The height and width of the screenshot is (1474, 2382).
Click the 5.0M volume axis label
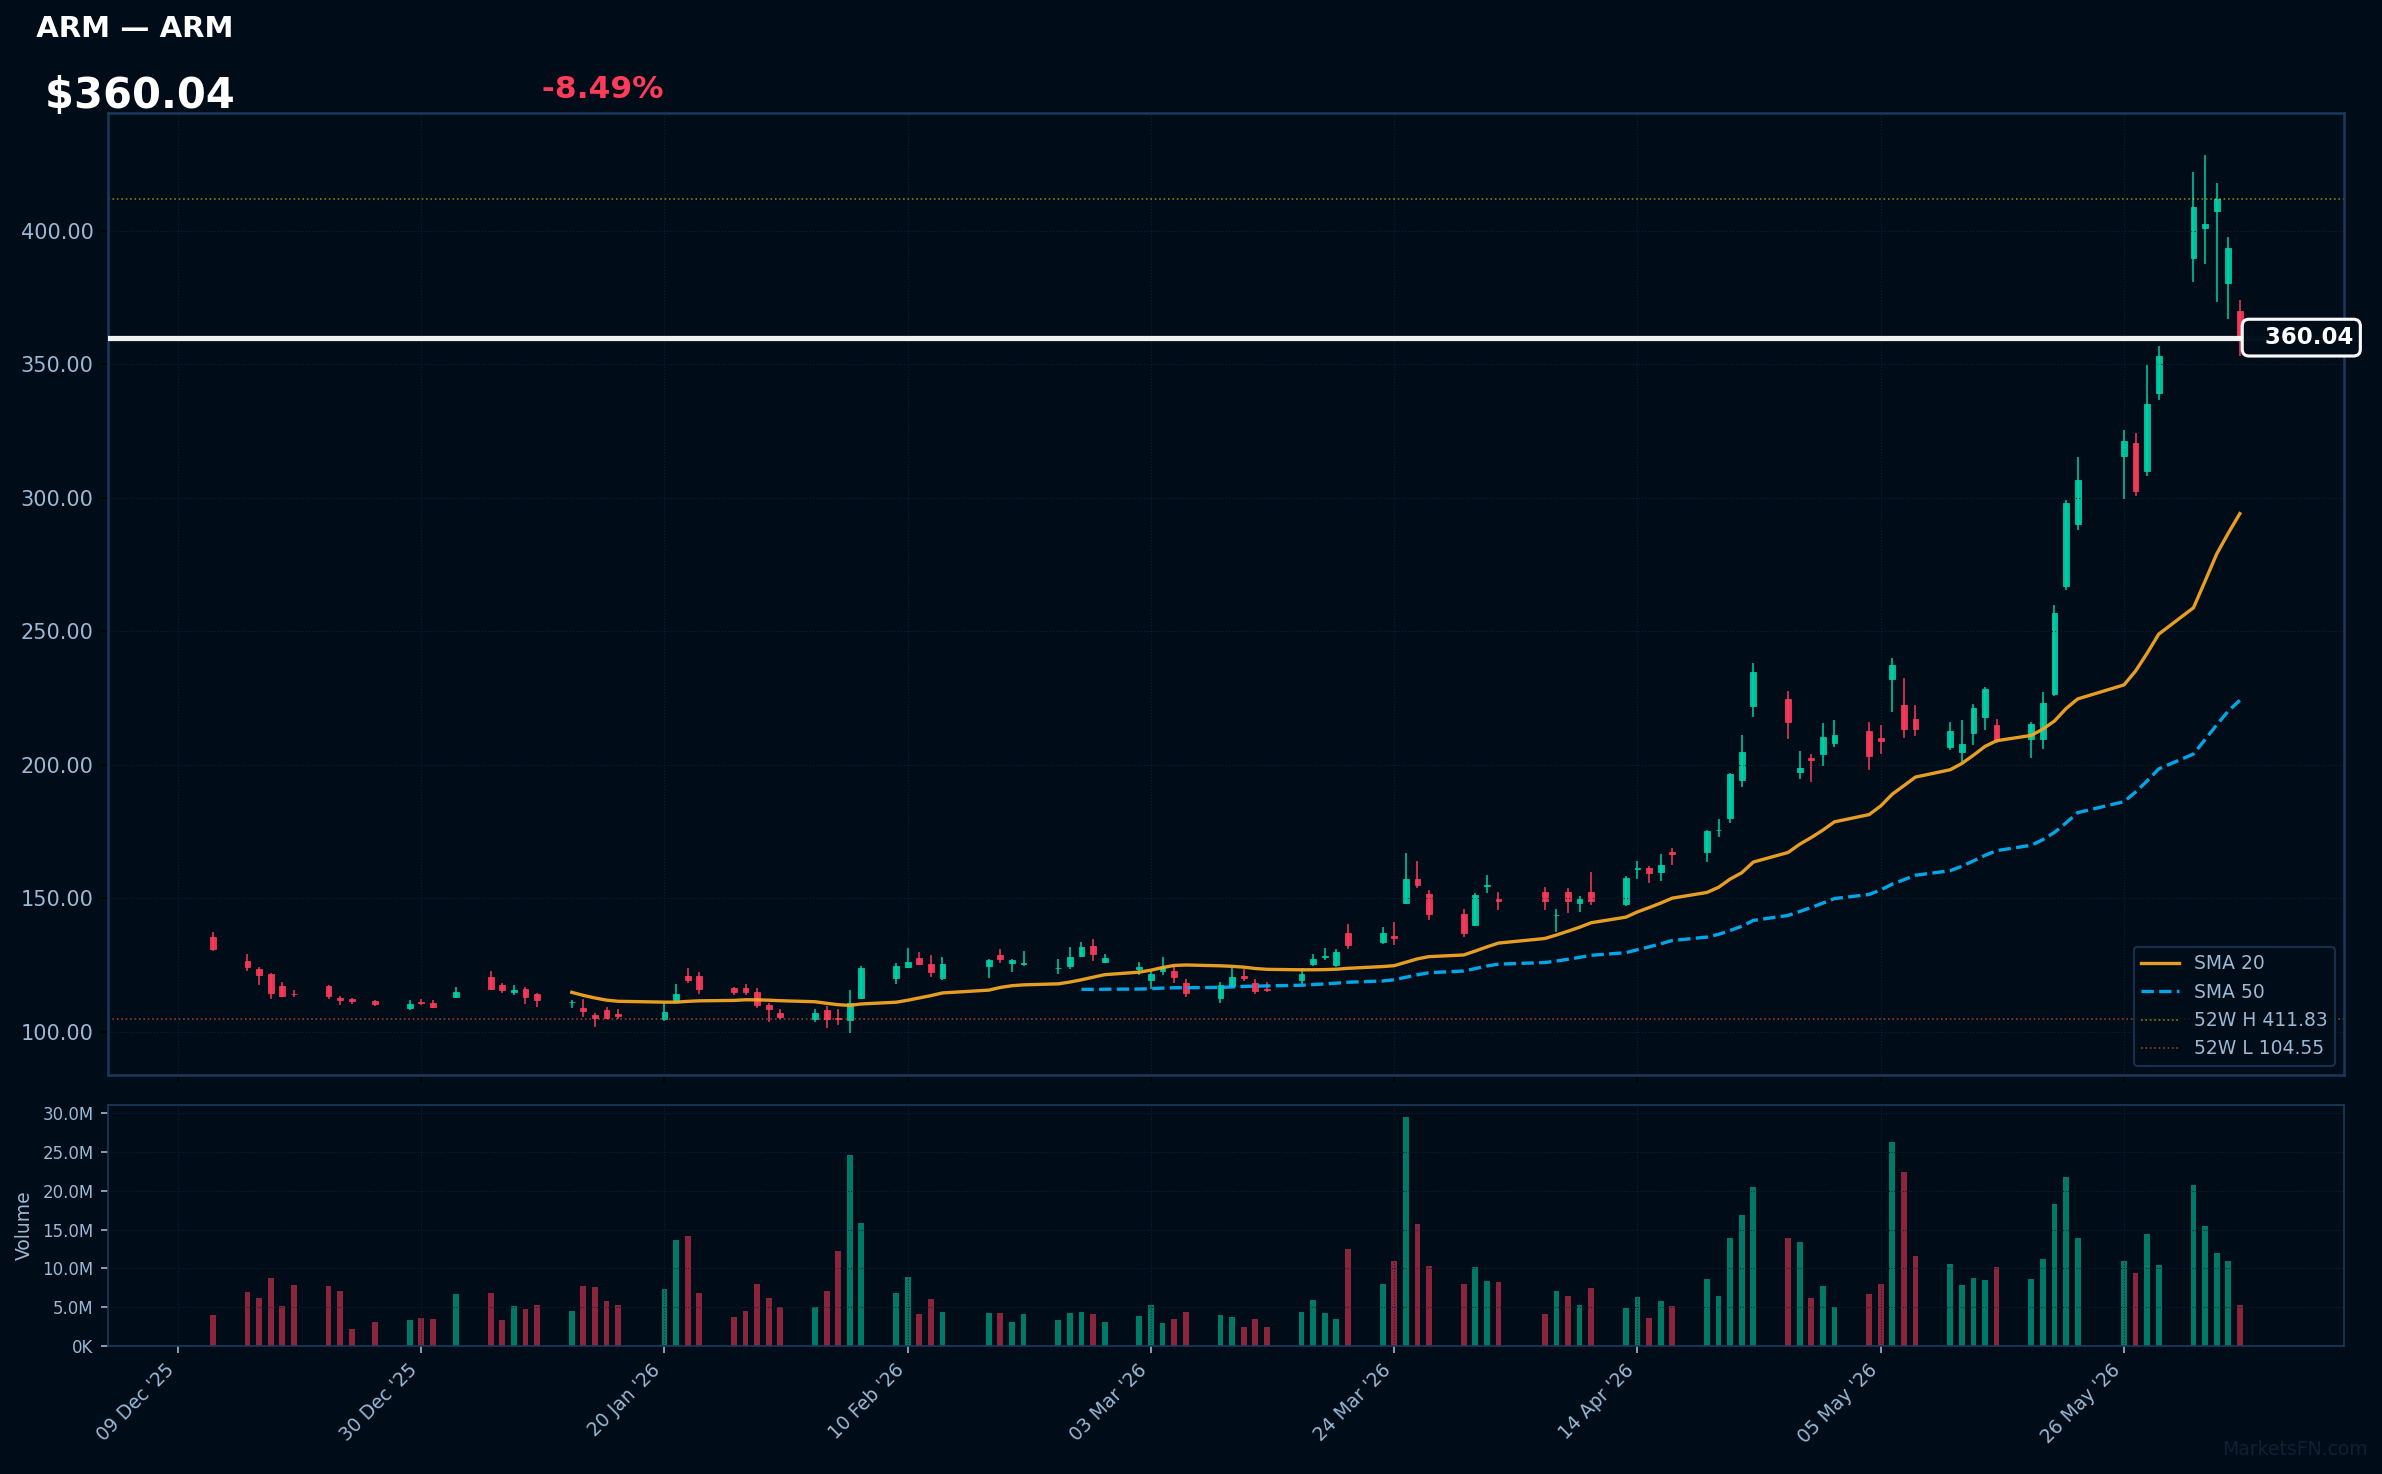pyautogui.click(x=72, y=1308)
